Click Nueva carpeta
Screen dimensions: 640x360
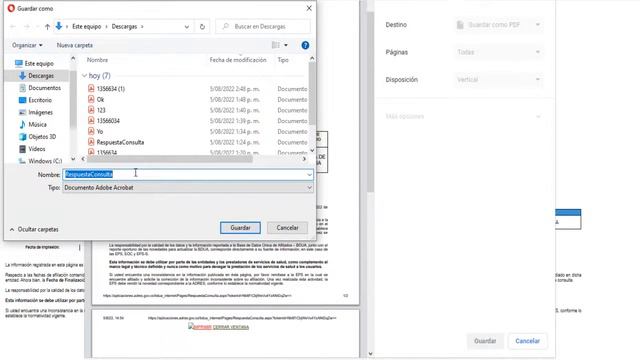pos(75,45)
